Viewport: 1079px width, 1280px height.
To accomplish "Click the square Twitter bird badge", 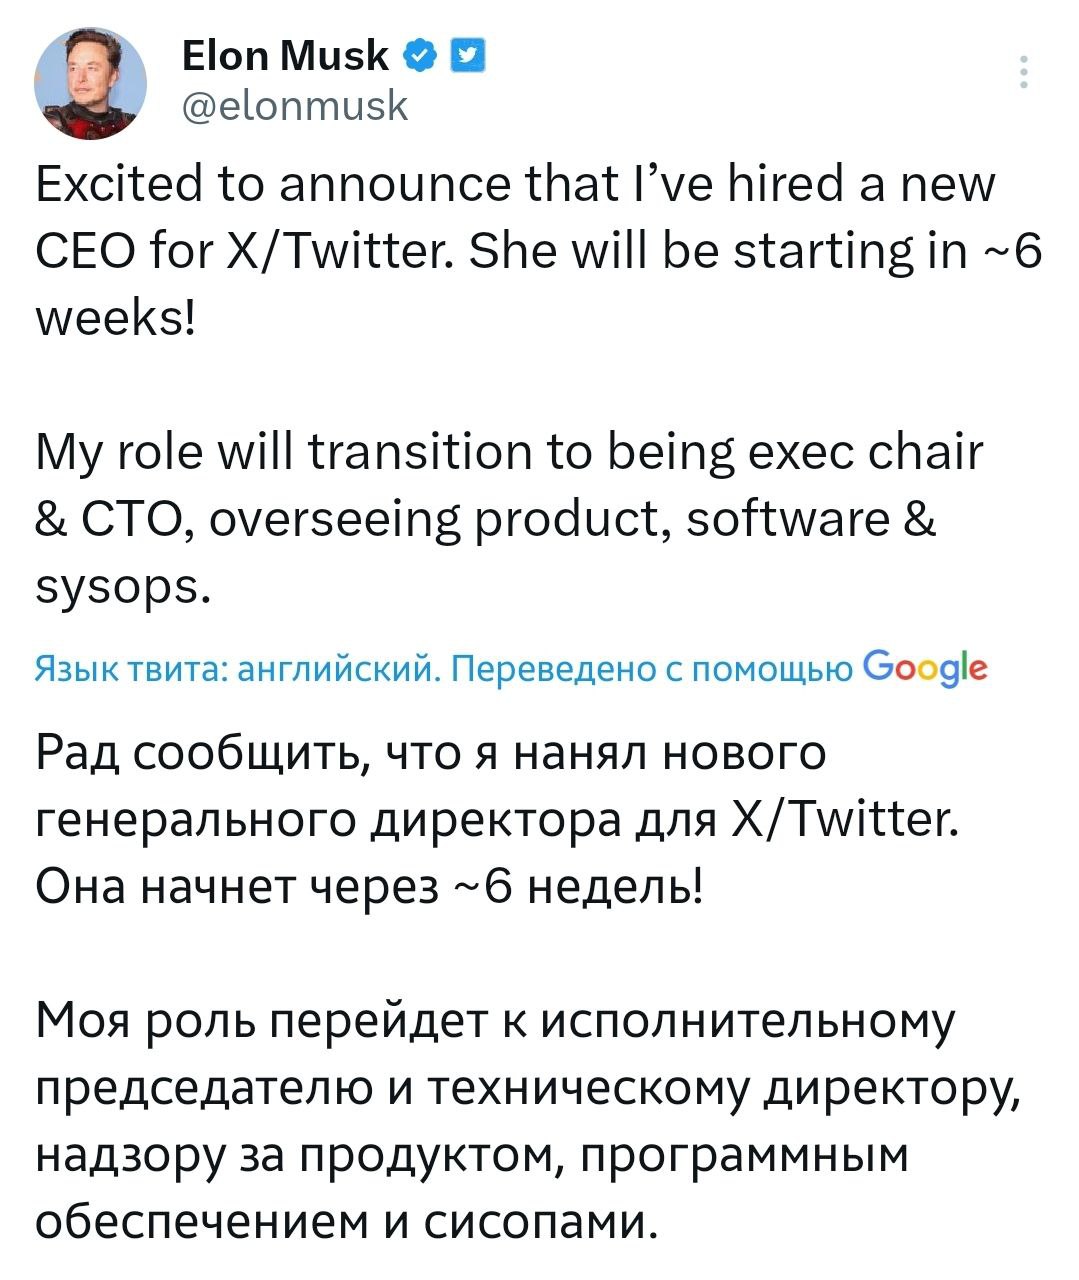I will tap(468, 56).
